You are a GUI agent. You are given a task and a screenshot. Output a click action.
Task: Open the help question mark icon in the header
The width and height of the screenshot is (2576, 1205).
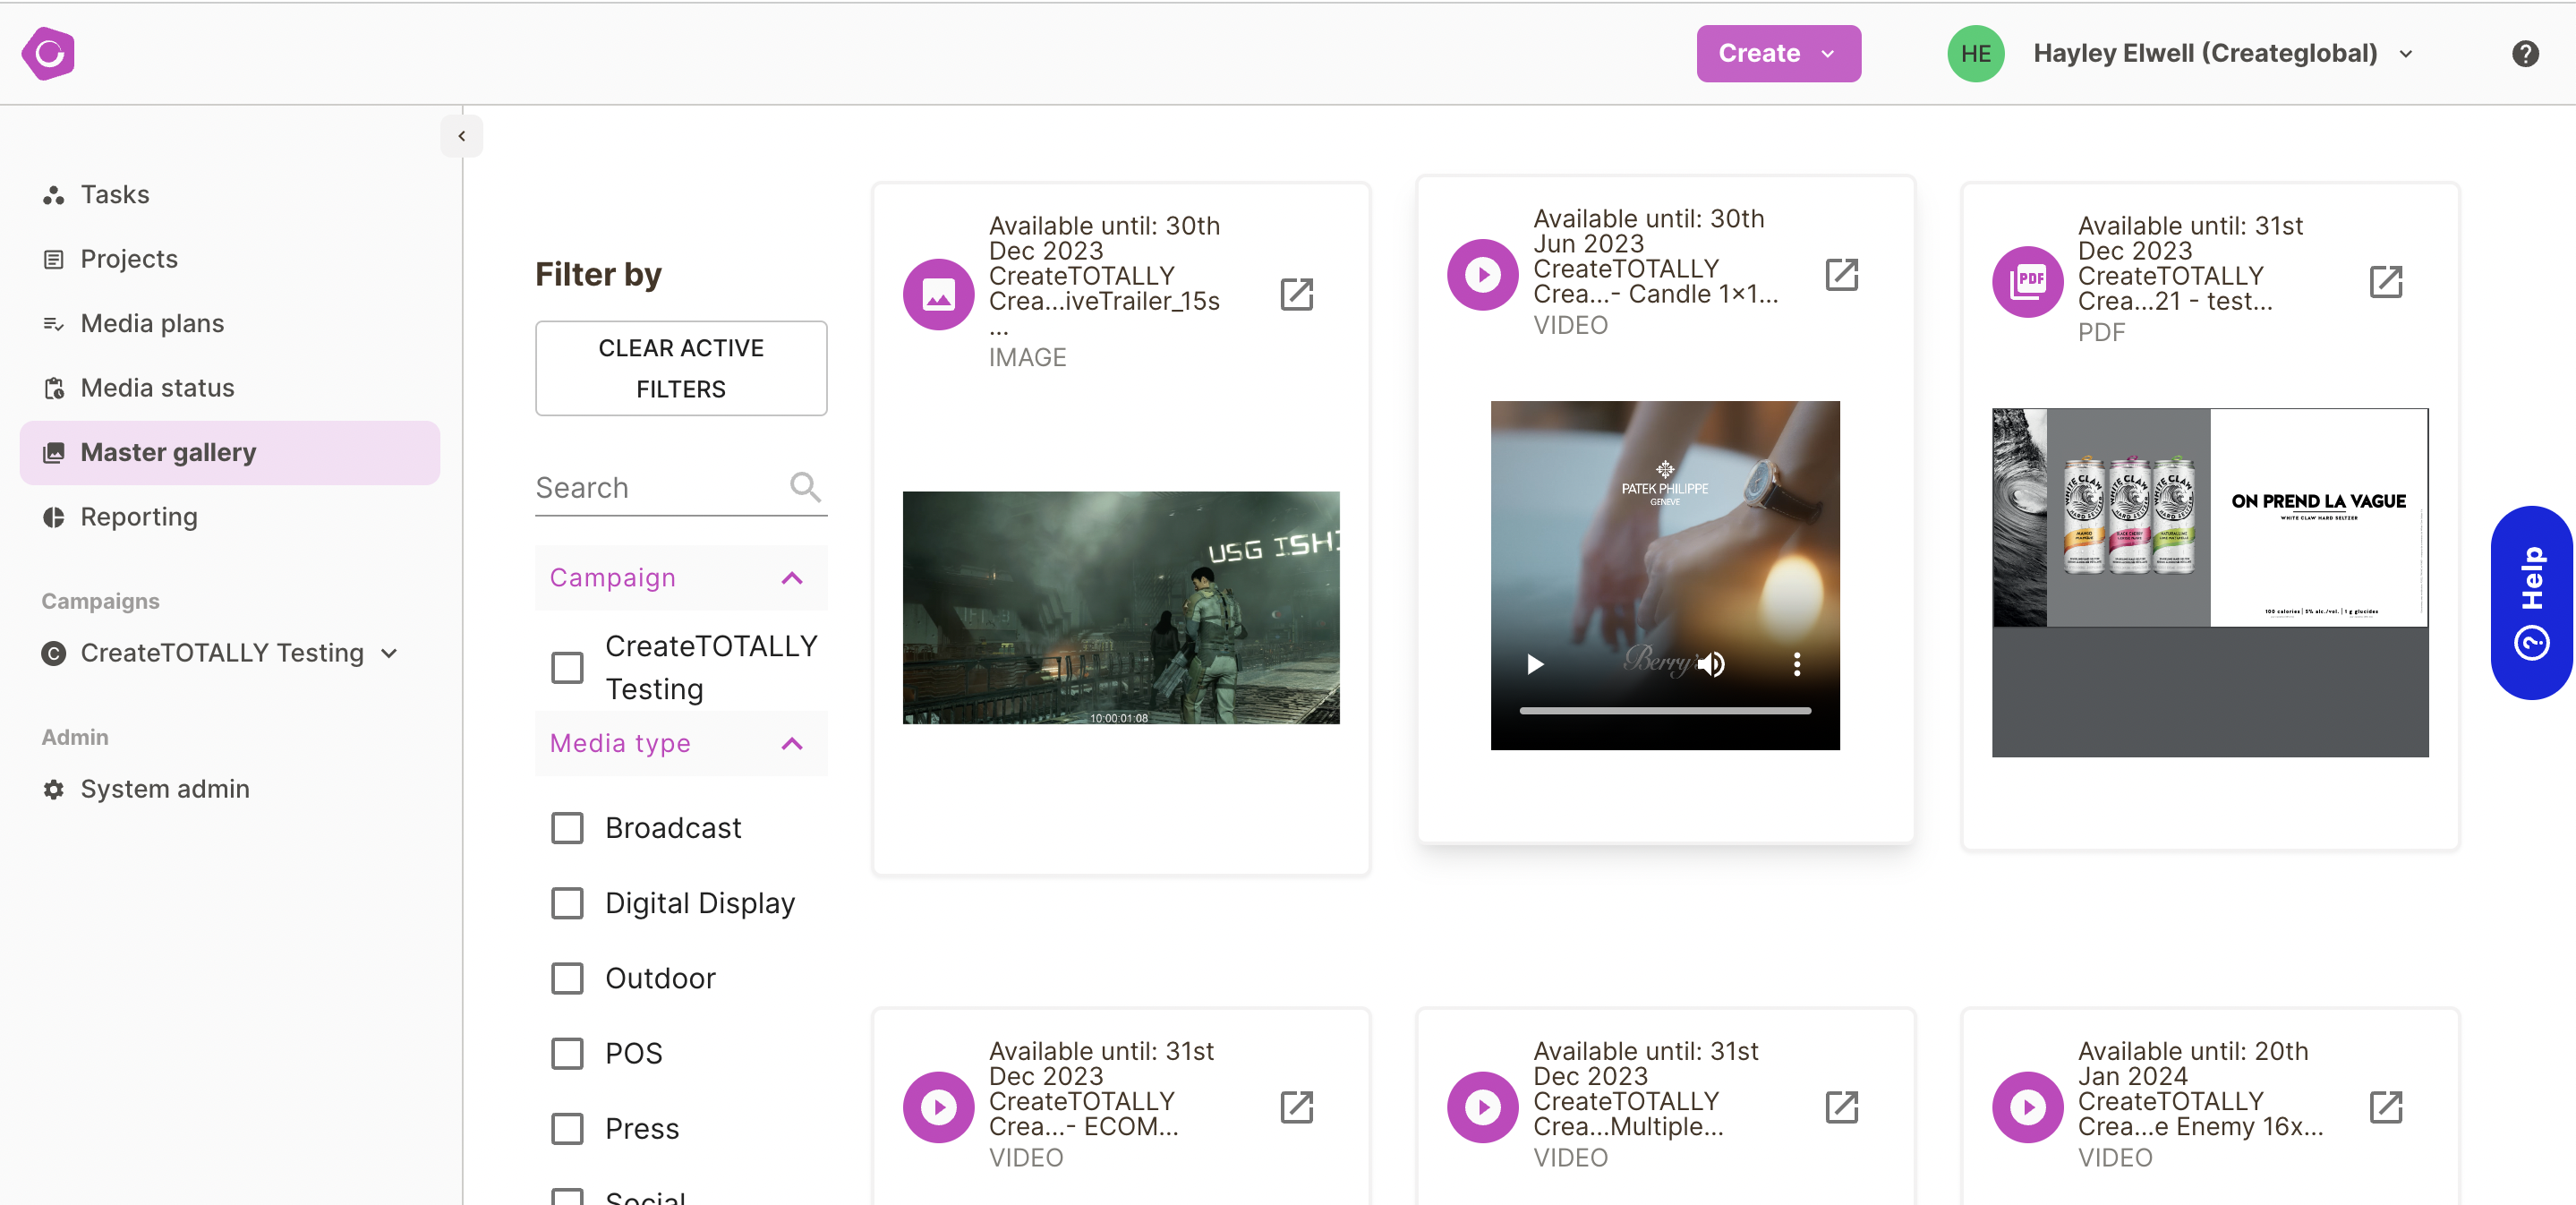2525,54
